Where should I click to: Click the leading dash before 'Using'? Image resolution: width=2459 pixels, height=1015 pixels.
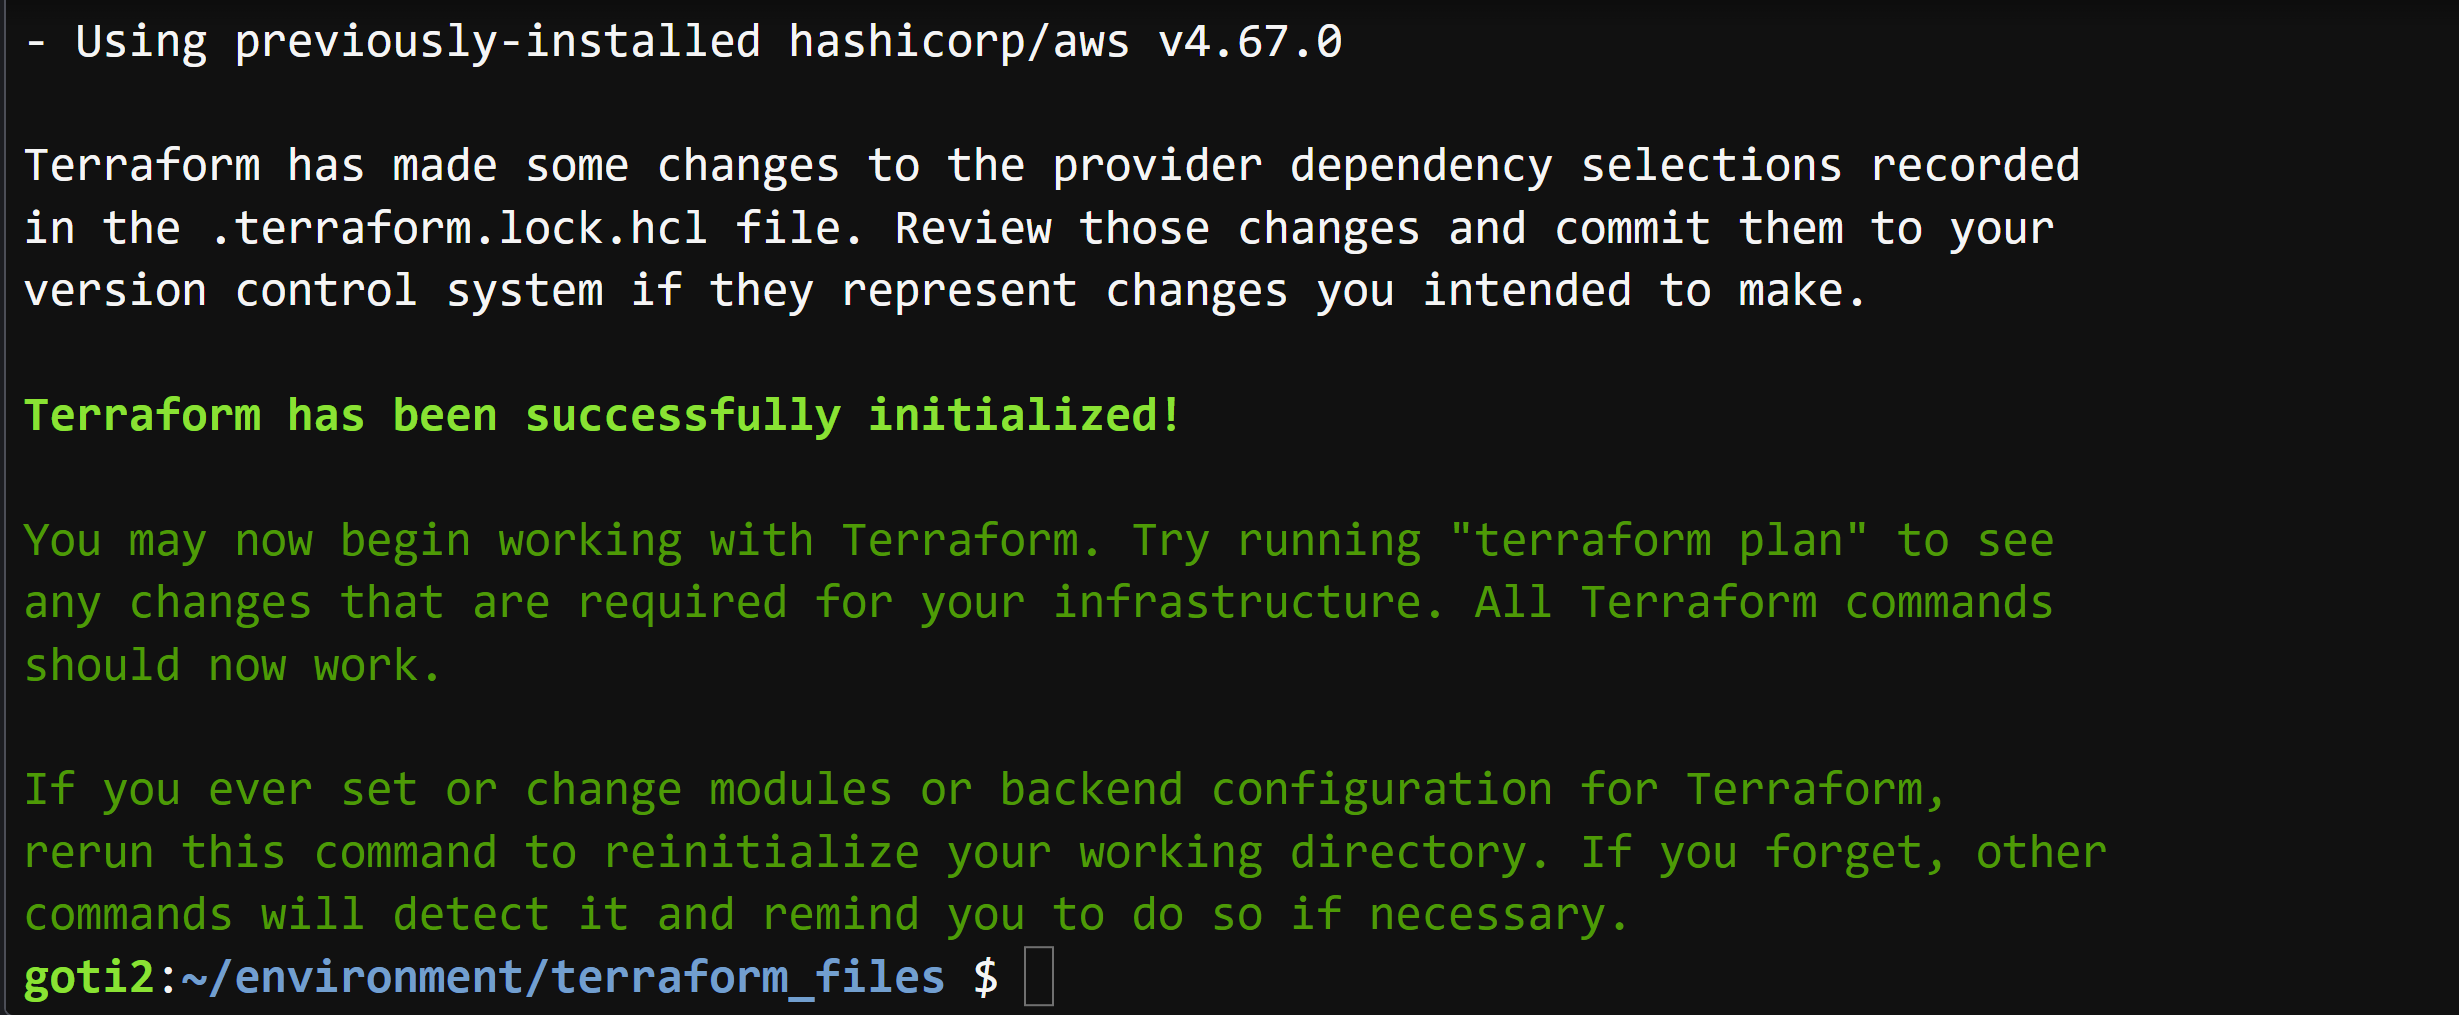pos(36,42)
